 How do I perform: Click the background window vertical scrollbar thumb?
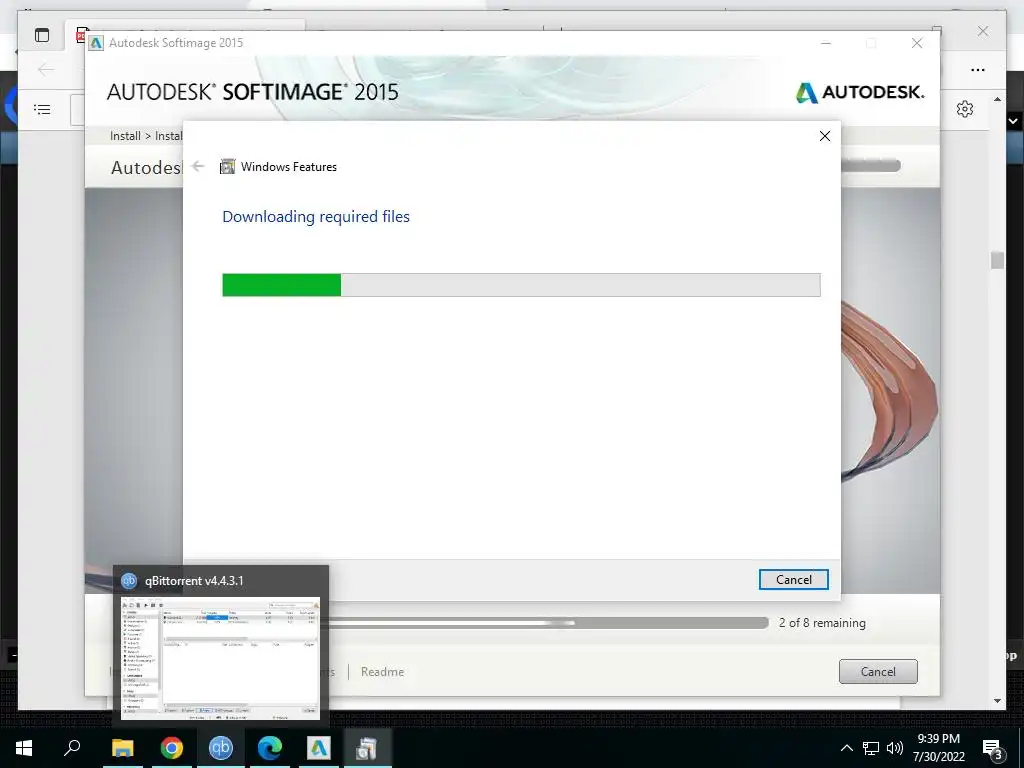click(x=997, y=260)
